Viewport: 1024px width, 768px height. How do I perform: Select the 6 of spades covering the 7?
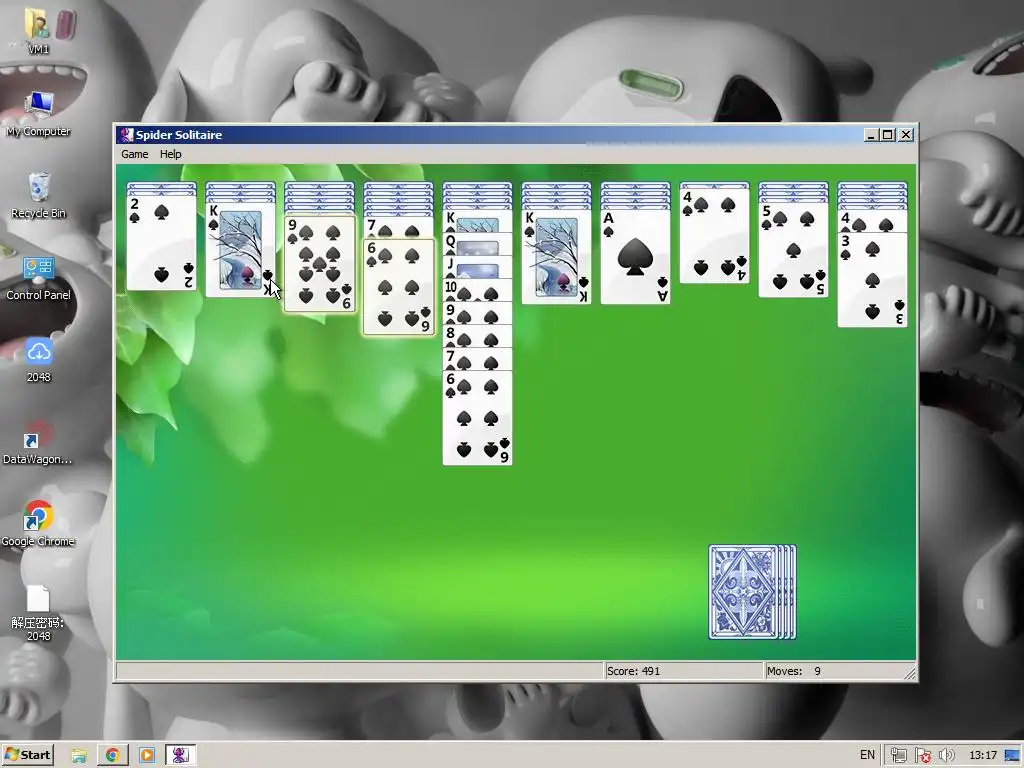[x=399, y=287]
